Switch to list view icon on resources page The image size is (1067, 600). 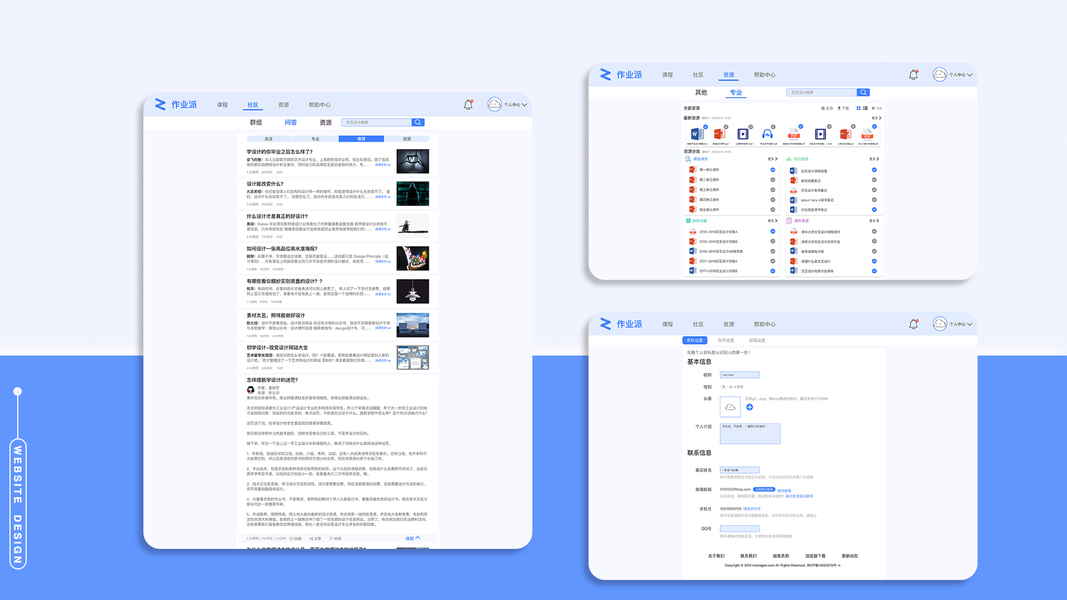(x=866, y=108)
